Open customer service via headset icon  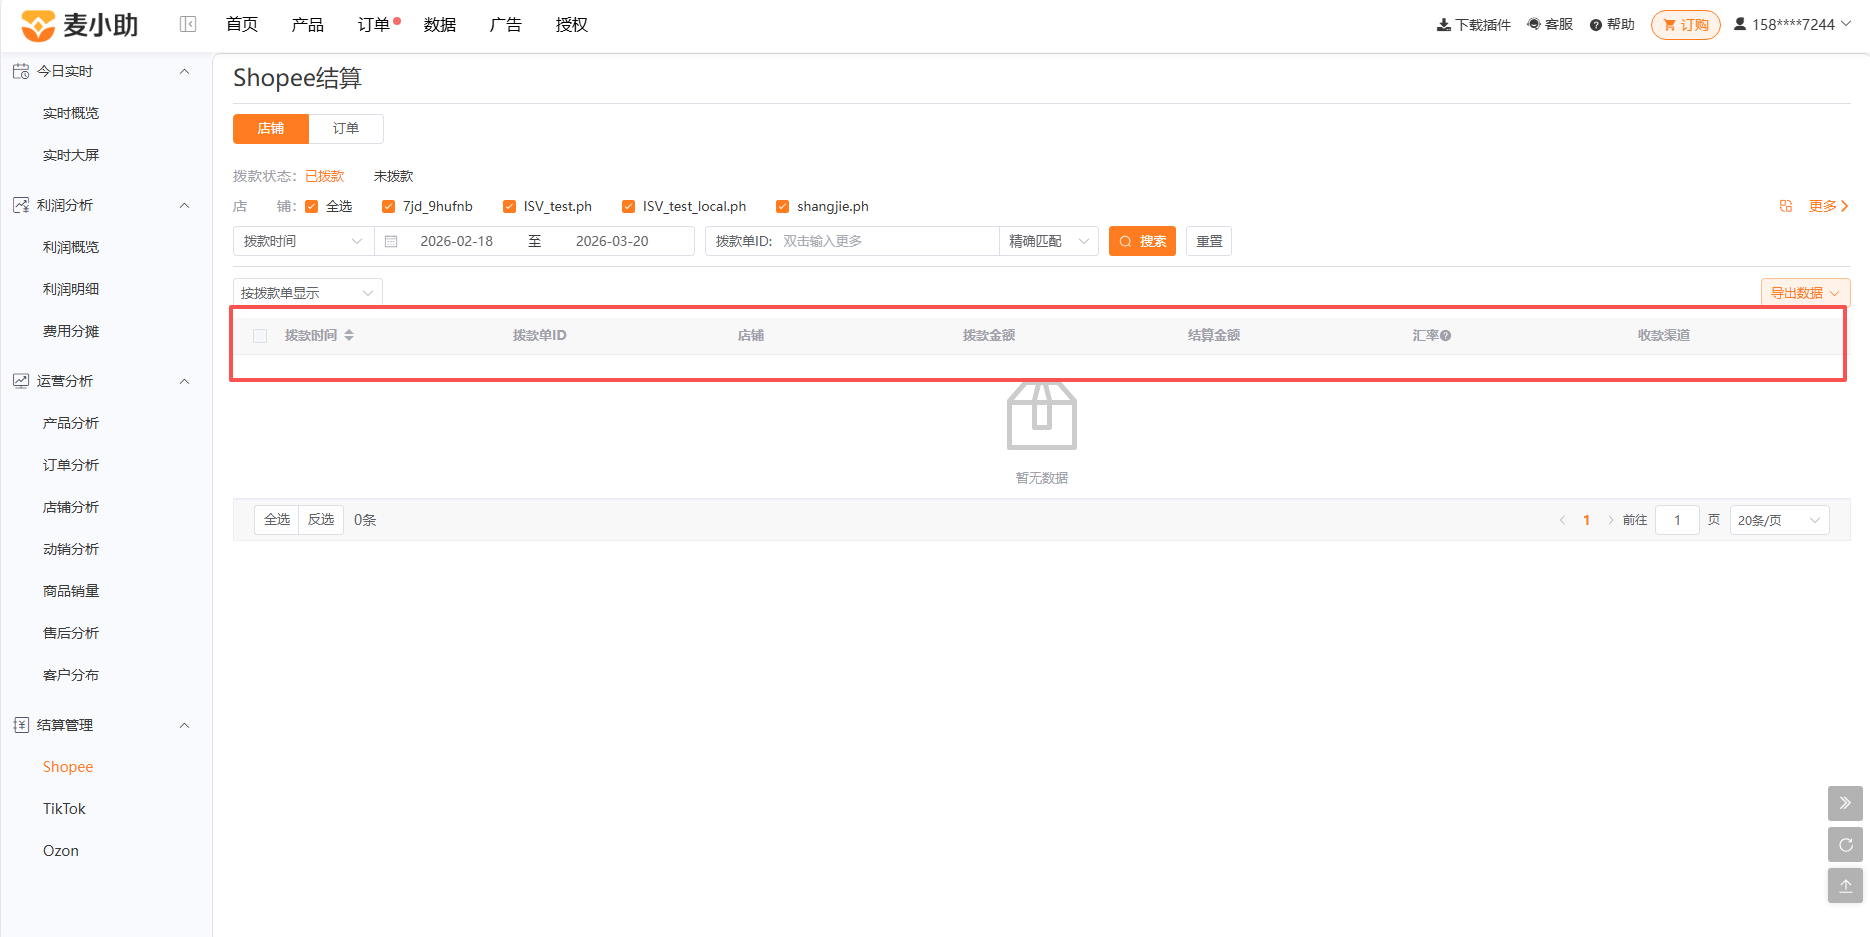coord(1534,24)
